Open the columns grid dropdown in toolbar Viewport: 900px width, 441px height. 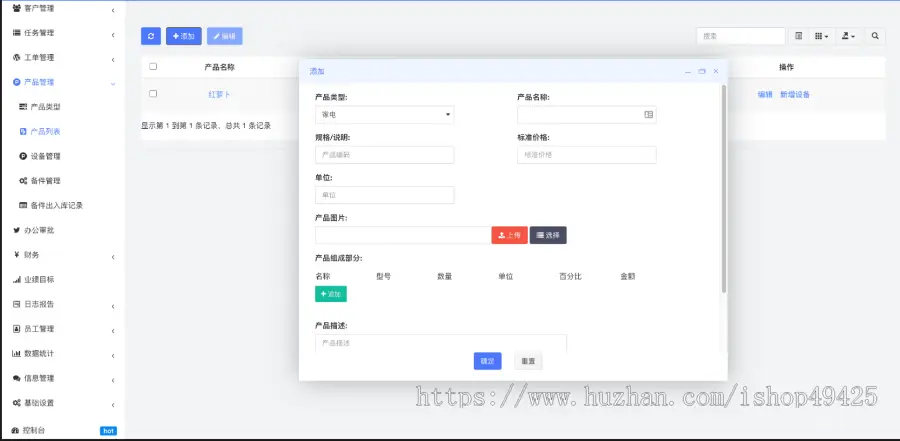tap(821, 36)
